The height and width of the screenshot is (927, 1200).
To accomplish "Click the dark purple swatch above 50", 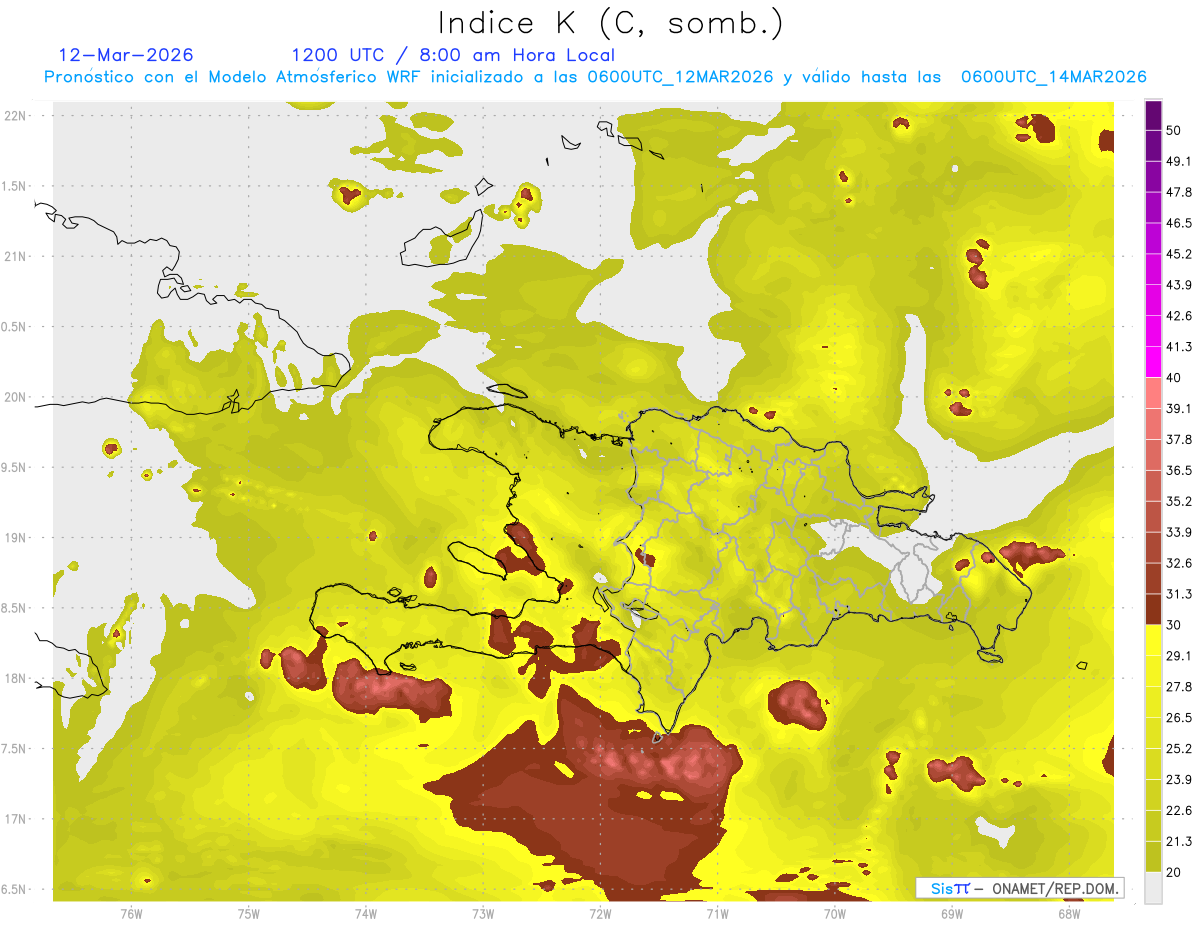I will tap(1153, 115).
